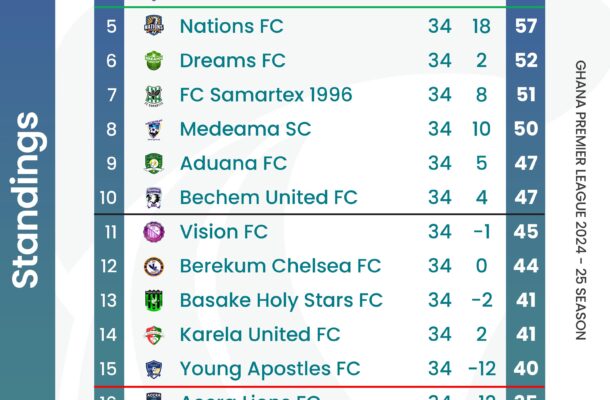Click the Young Apostles FC shield logo
The height and width of the screenshot is (400, 610).
[154, 369]
